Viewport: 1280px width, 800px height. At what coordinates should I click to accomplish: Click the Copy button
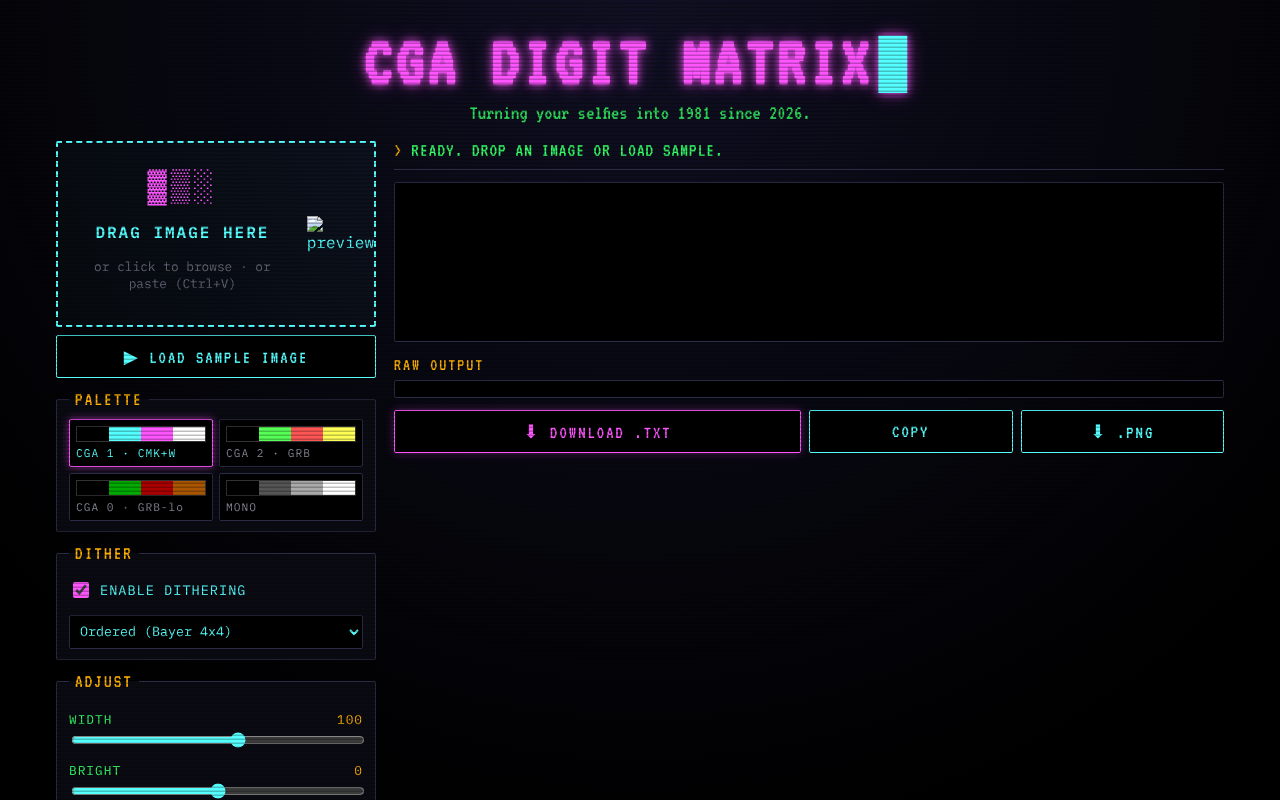(911, 432)
